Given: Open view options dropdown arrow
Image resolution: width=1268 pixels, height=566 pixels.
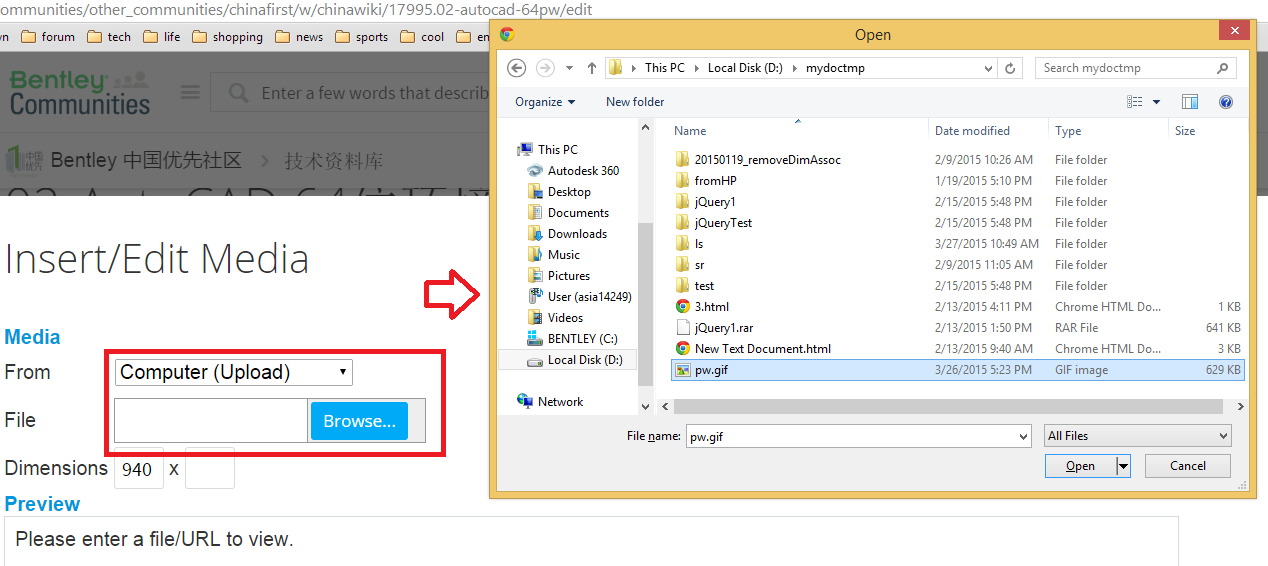Looking at the screenshot, I should [x=1156, y=102].
